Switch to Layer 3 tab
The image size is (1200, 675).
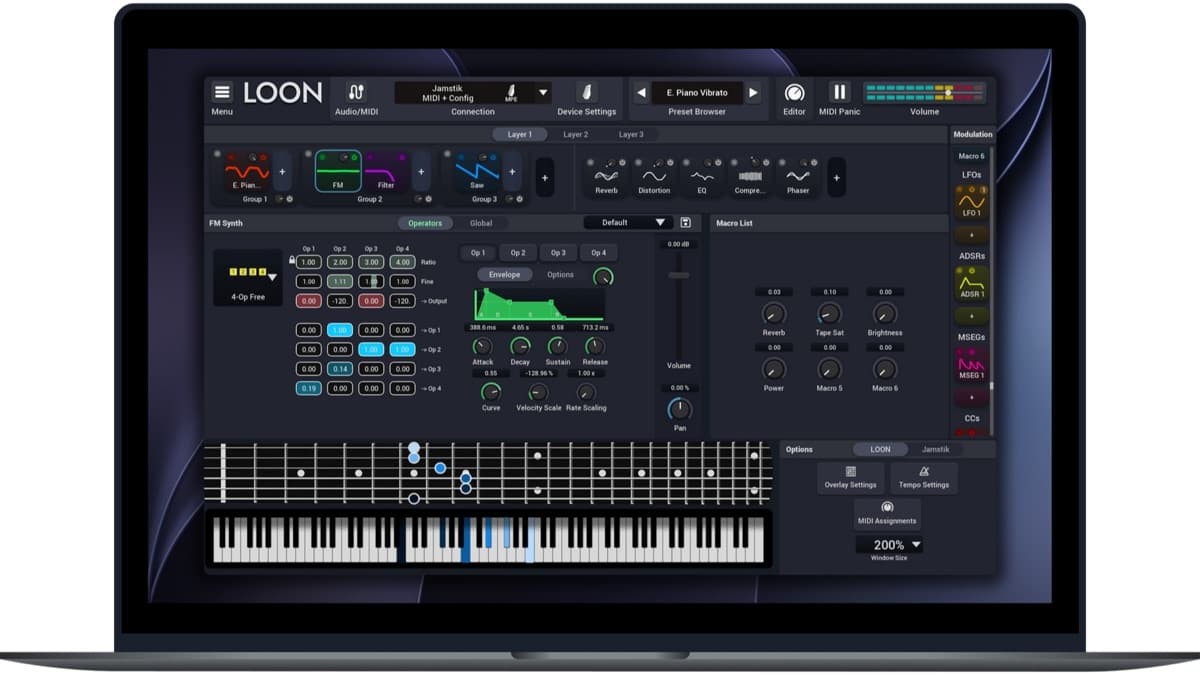(x=630, y=134)
